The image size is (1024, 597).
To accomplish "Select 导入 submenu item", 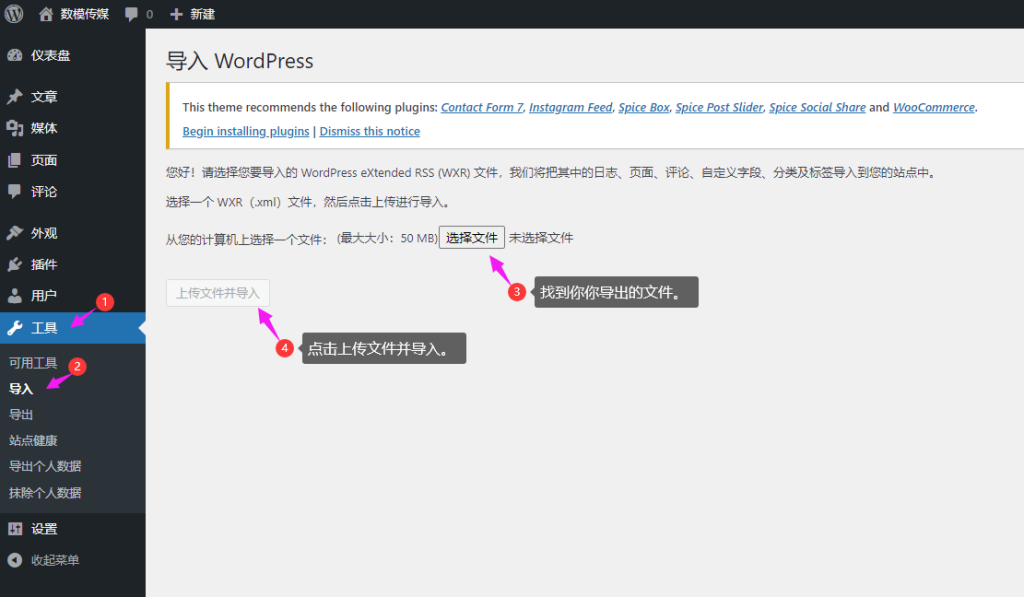I will pos(21,389).
